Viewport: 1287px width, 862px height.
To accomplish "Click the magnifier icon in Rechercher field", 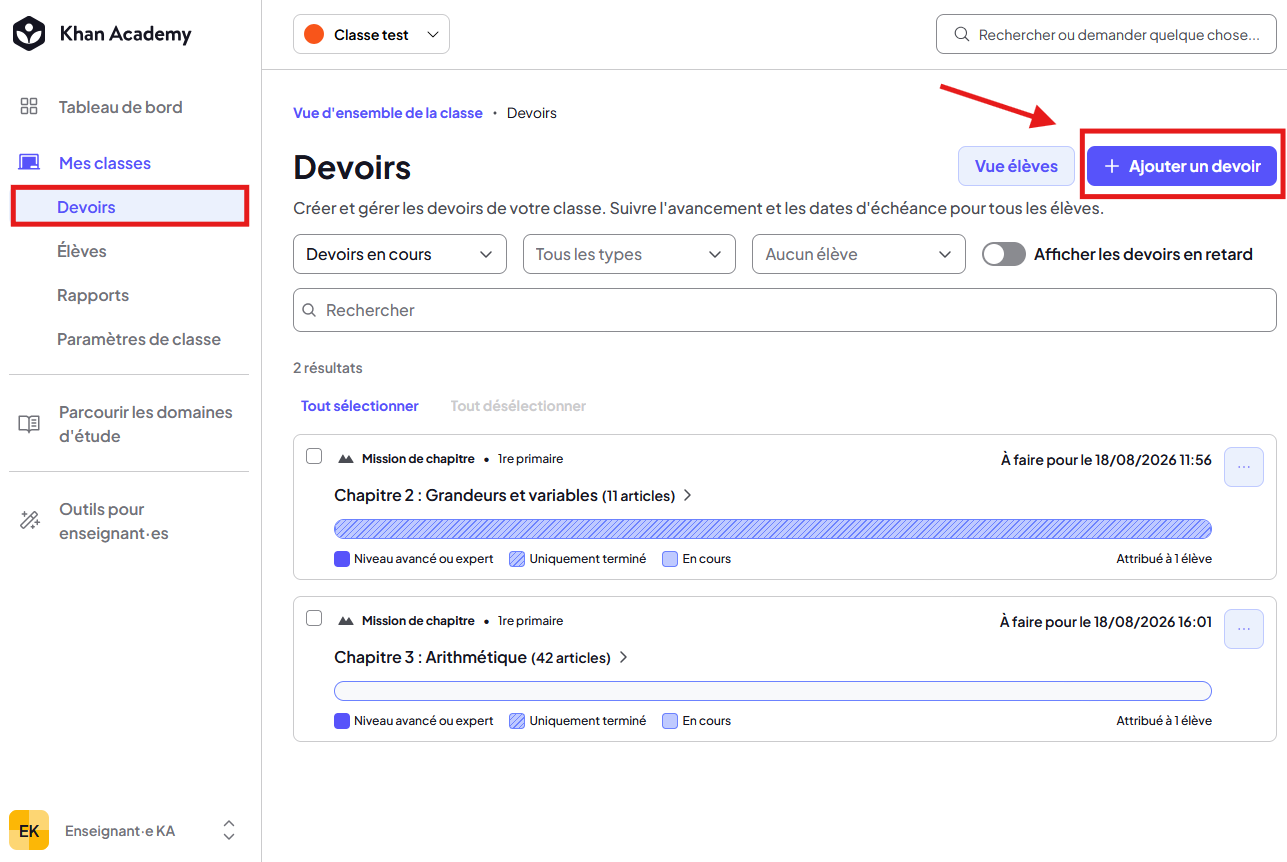I will (310, 310).
